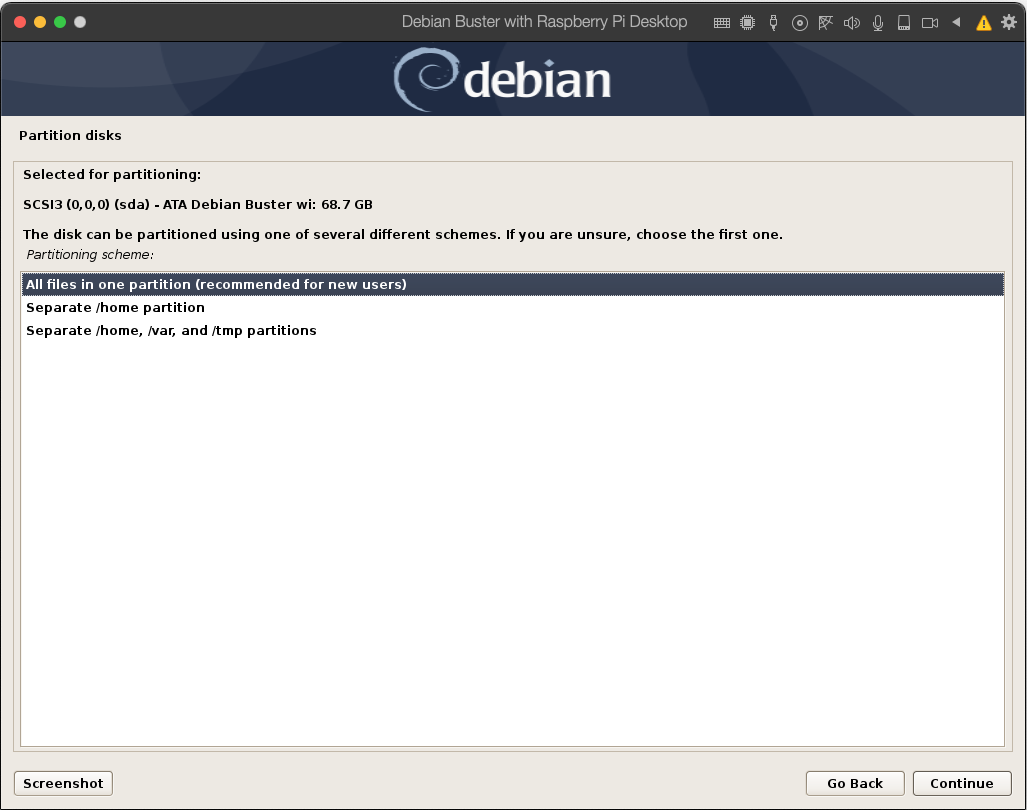Click the Go Back button
Viewport: 1027px width, 810px height.
click(x=855, y=783)
